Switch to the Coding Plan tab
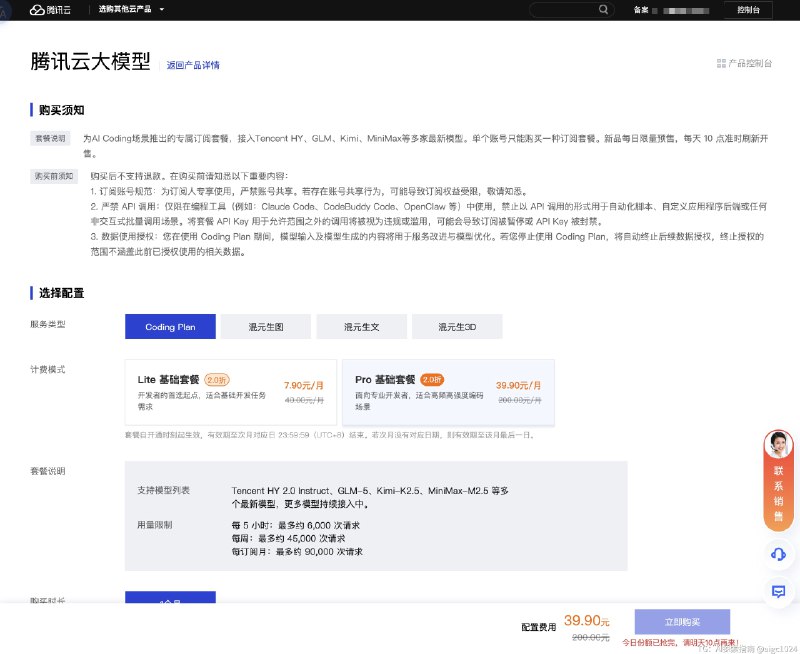The height and width of the screenshot is (654, 800). tap(170, 326)
